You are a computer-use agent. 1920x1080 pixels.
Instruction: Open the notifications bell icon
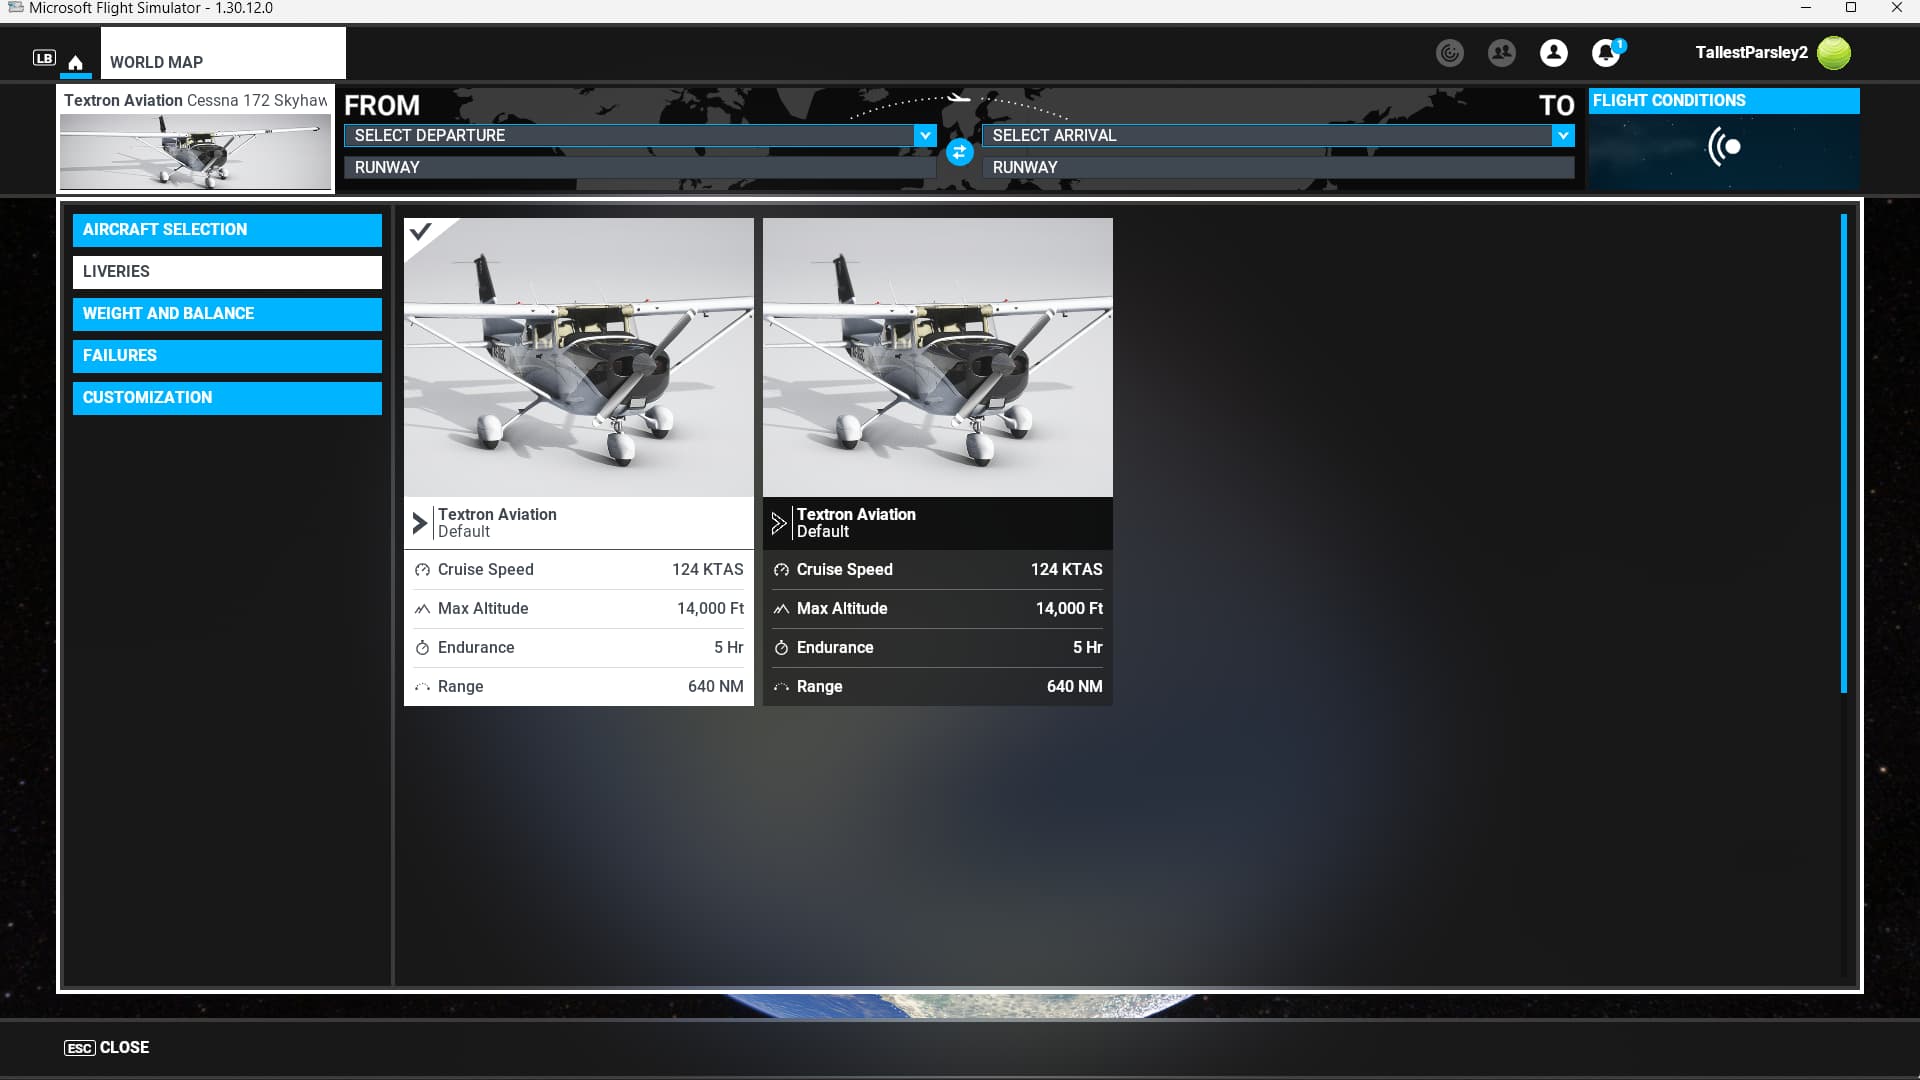pos(1605,53)
